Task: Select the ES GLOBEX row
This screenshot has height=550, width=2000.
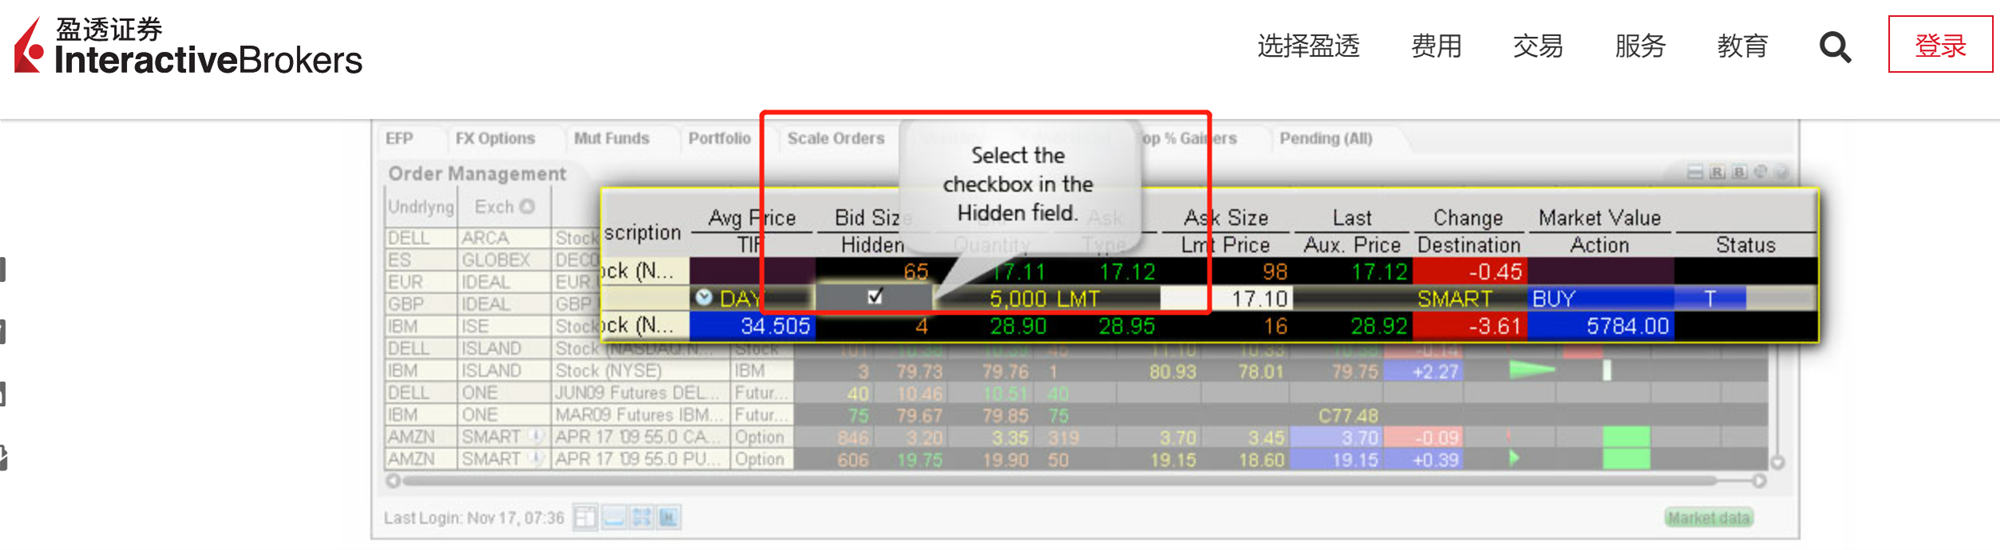Action: point(492,260)
